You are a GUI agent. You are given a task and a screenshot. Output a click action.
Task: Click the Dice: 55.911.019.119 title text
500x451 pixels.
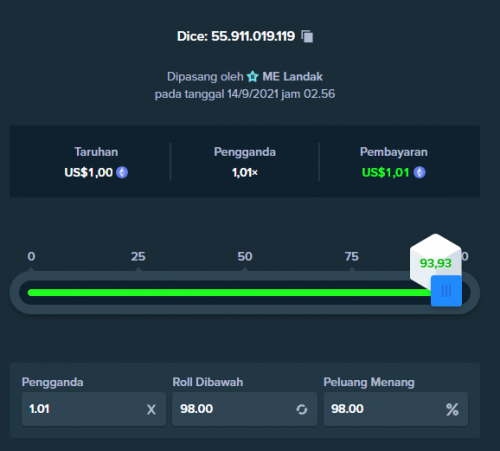236,36
